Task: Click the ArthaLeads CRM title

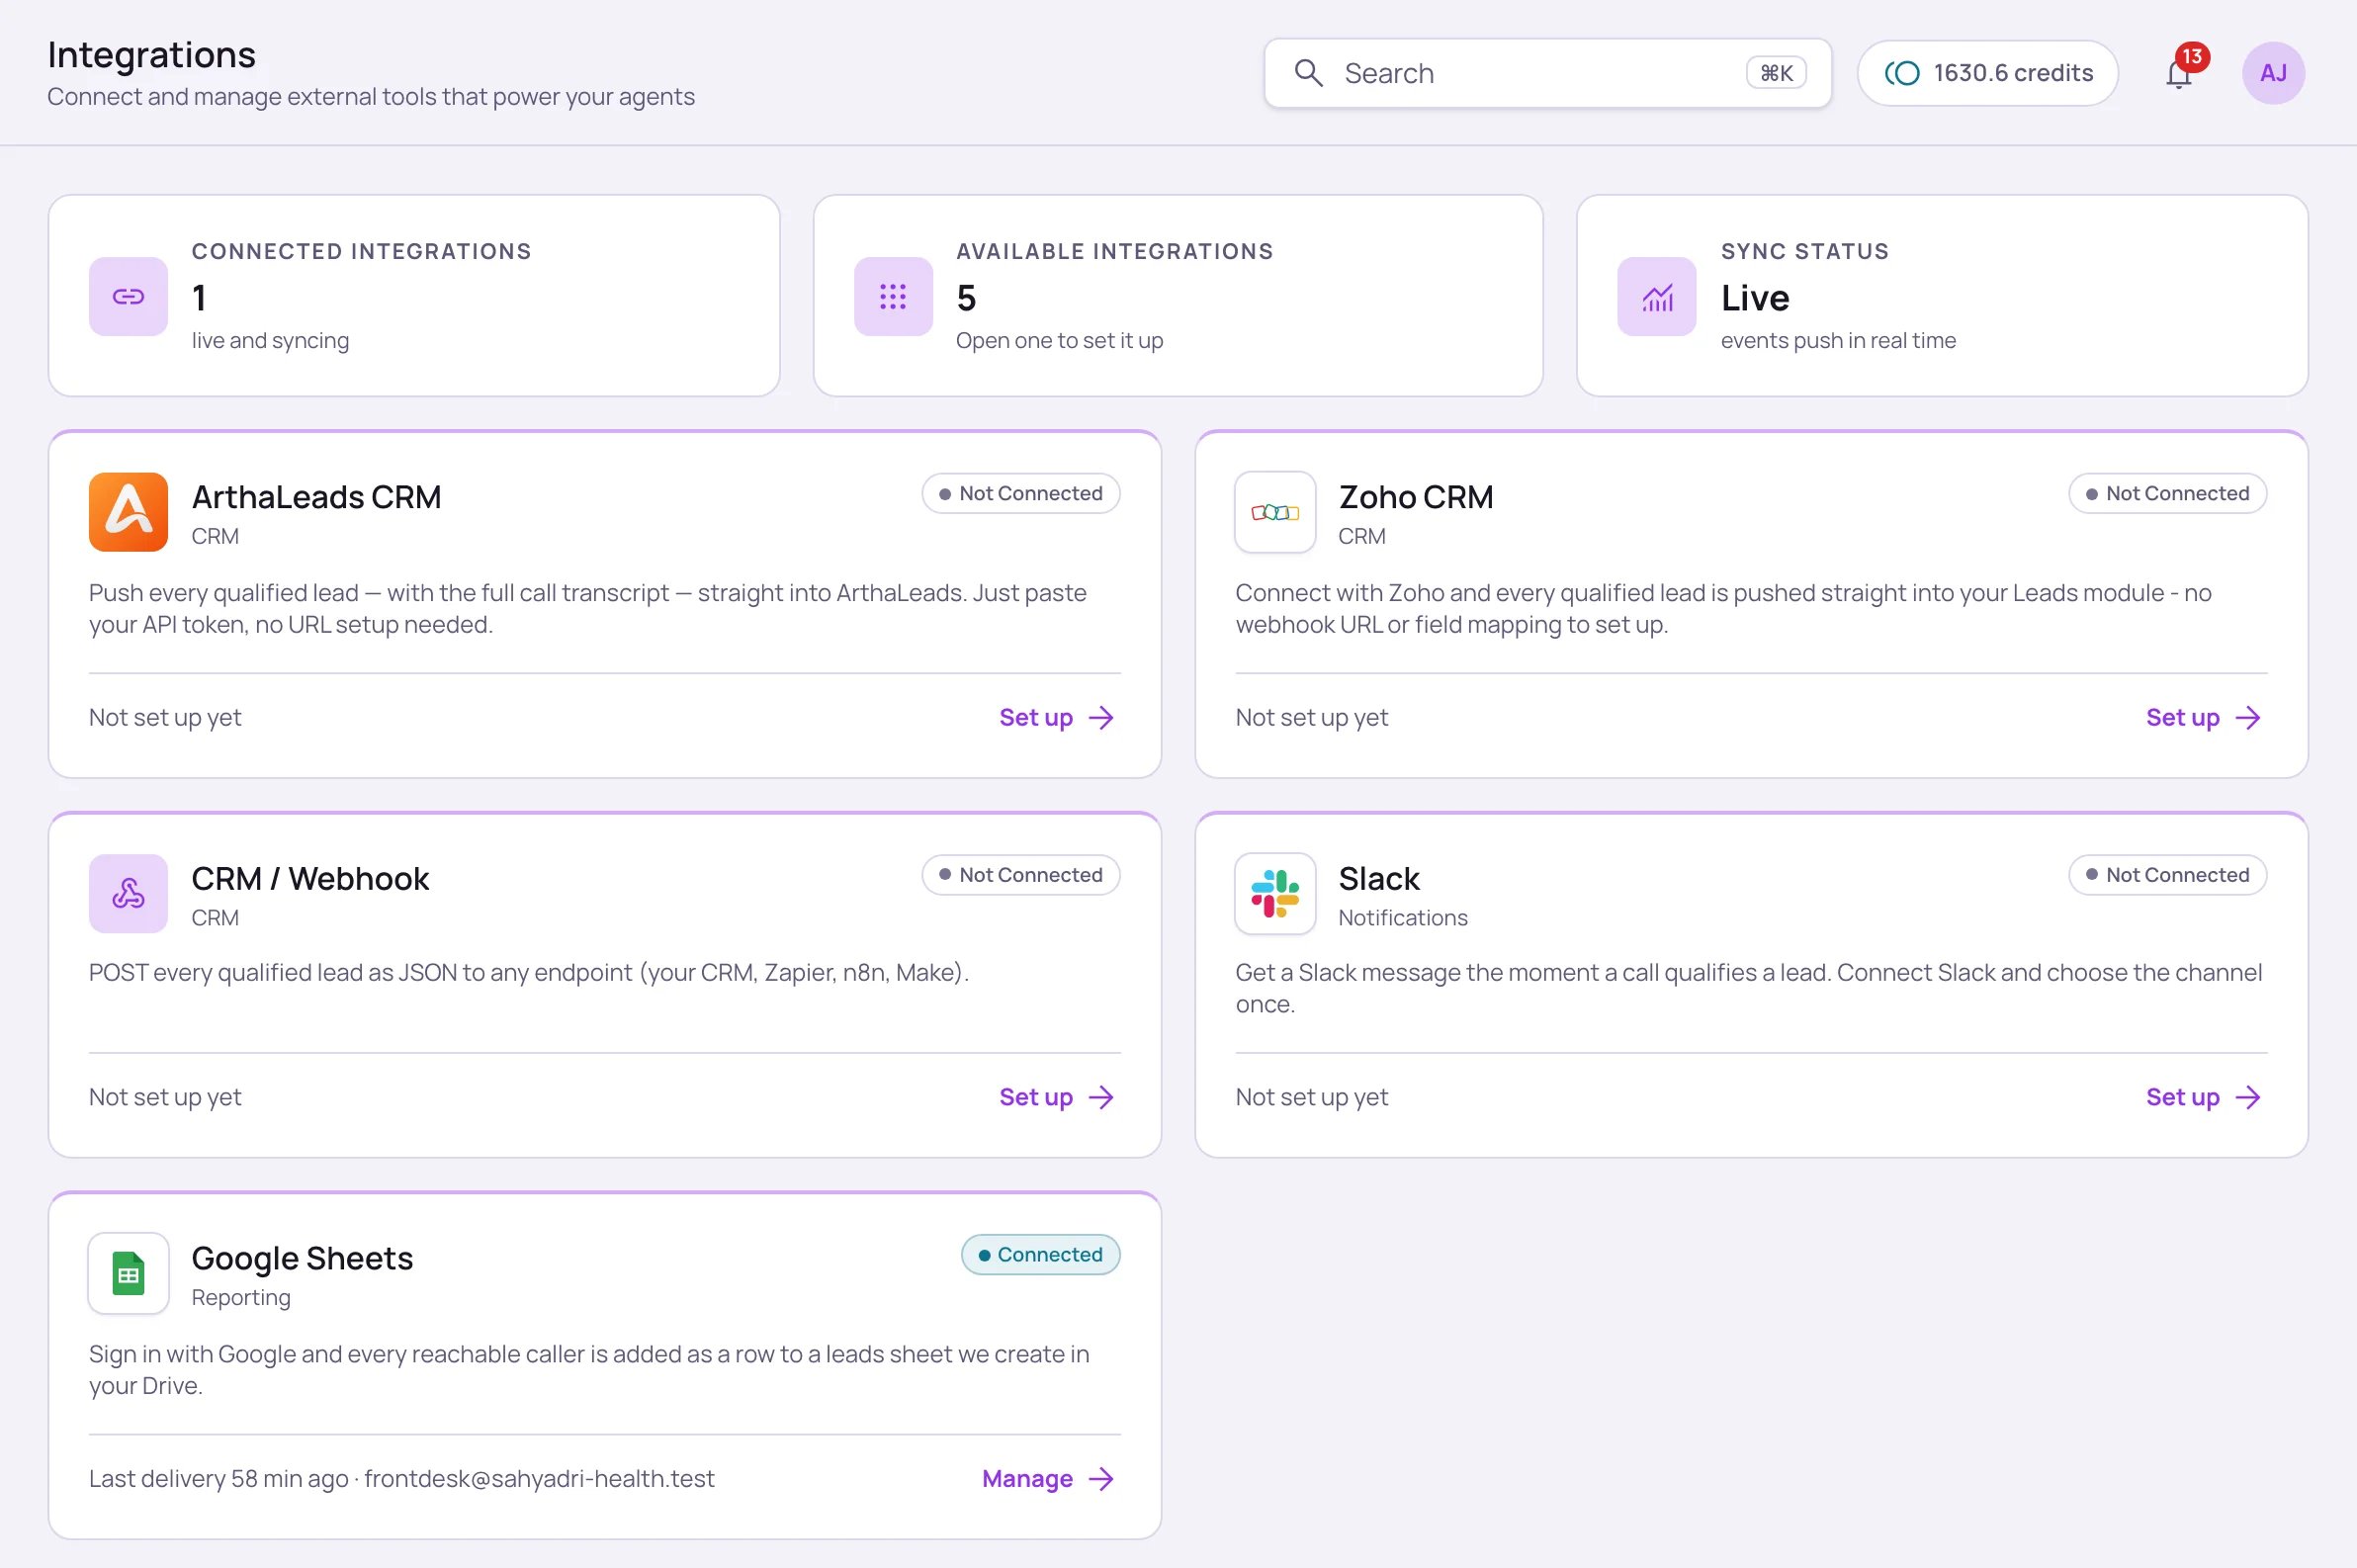Action: click(x=316, y=497)
